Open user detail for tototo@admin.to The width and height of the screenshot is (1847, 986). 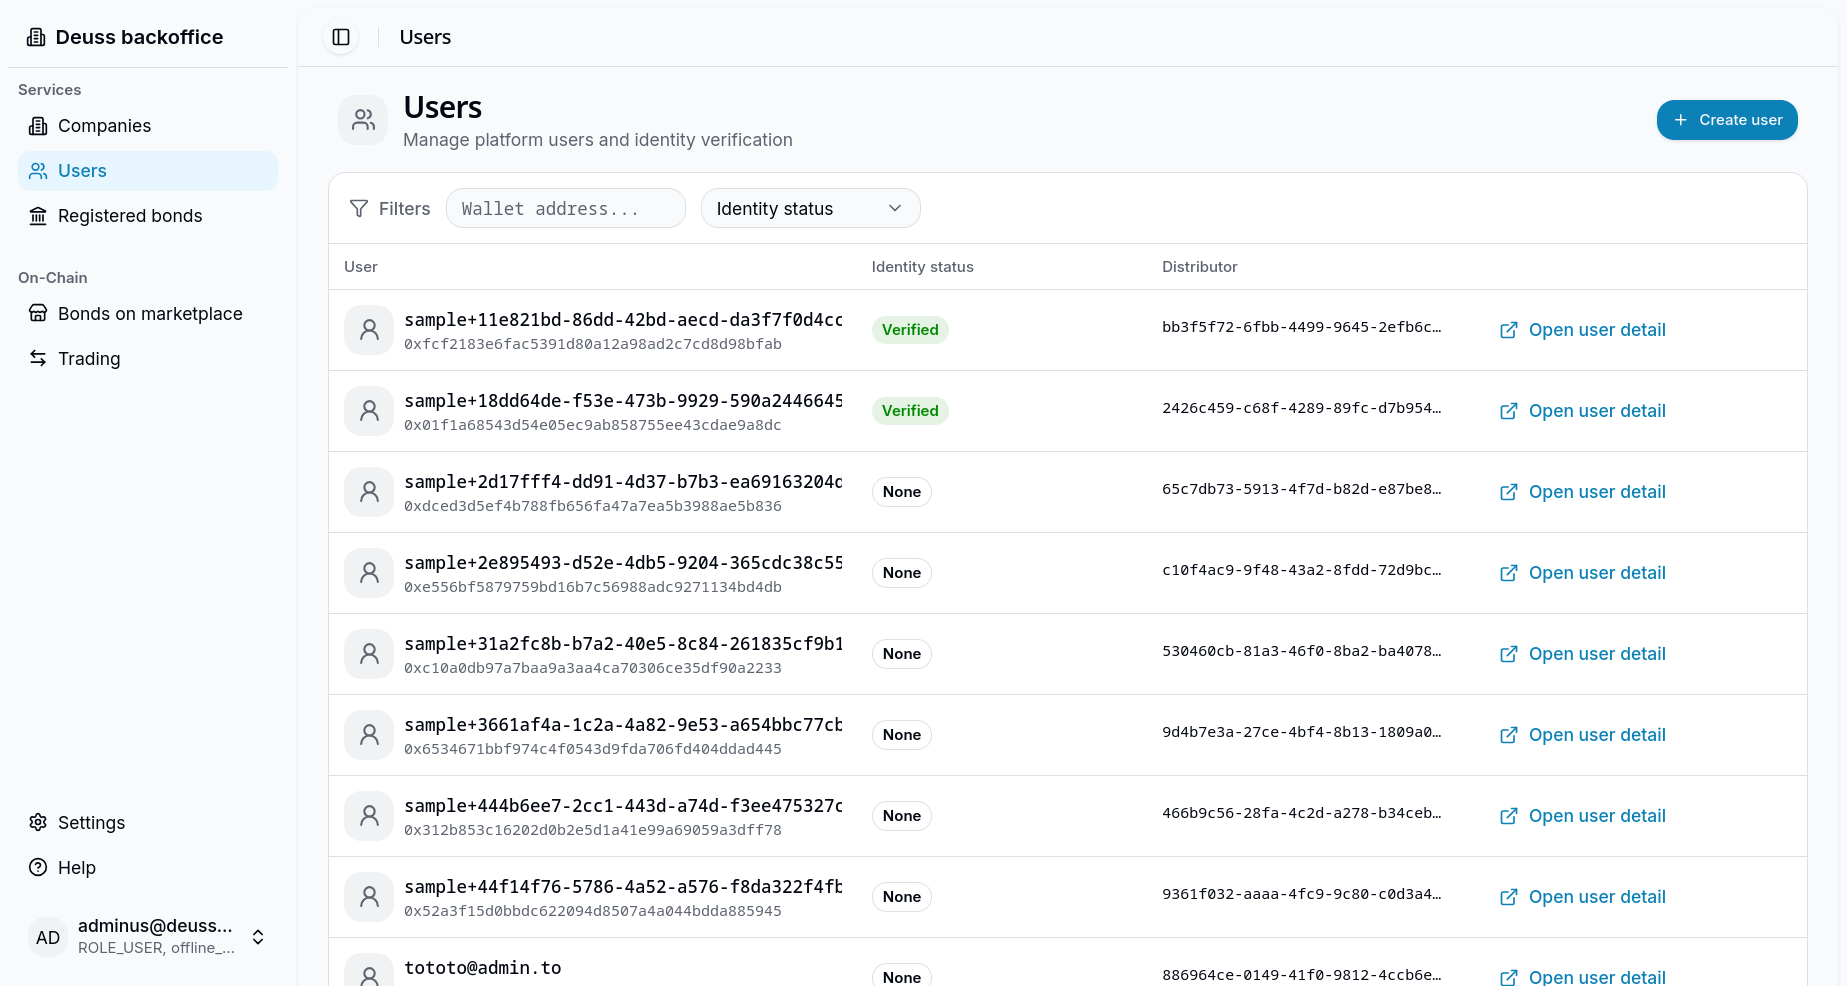[1583, 977]
